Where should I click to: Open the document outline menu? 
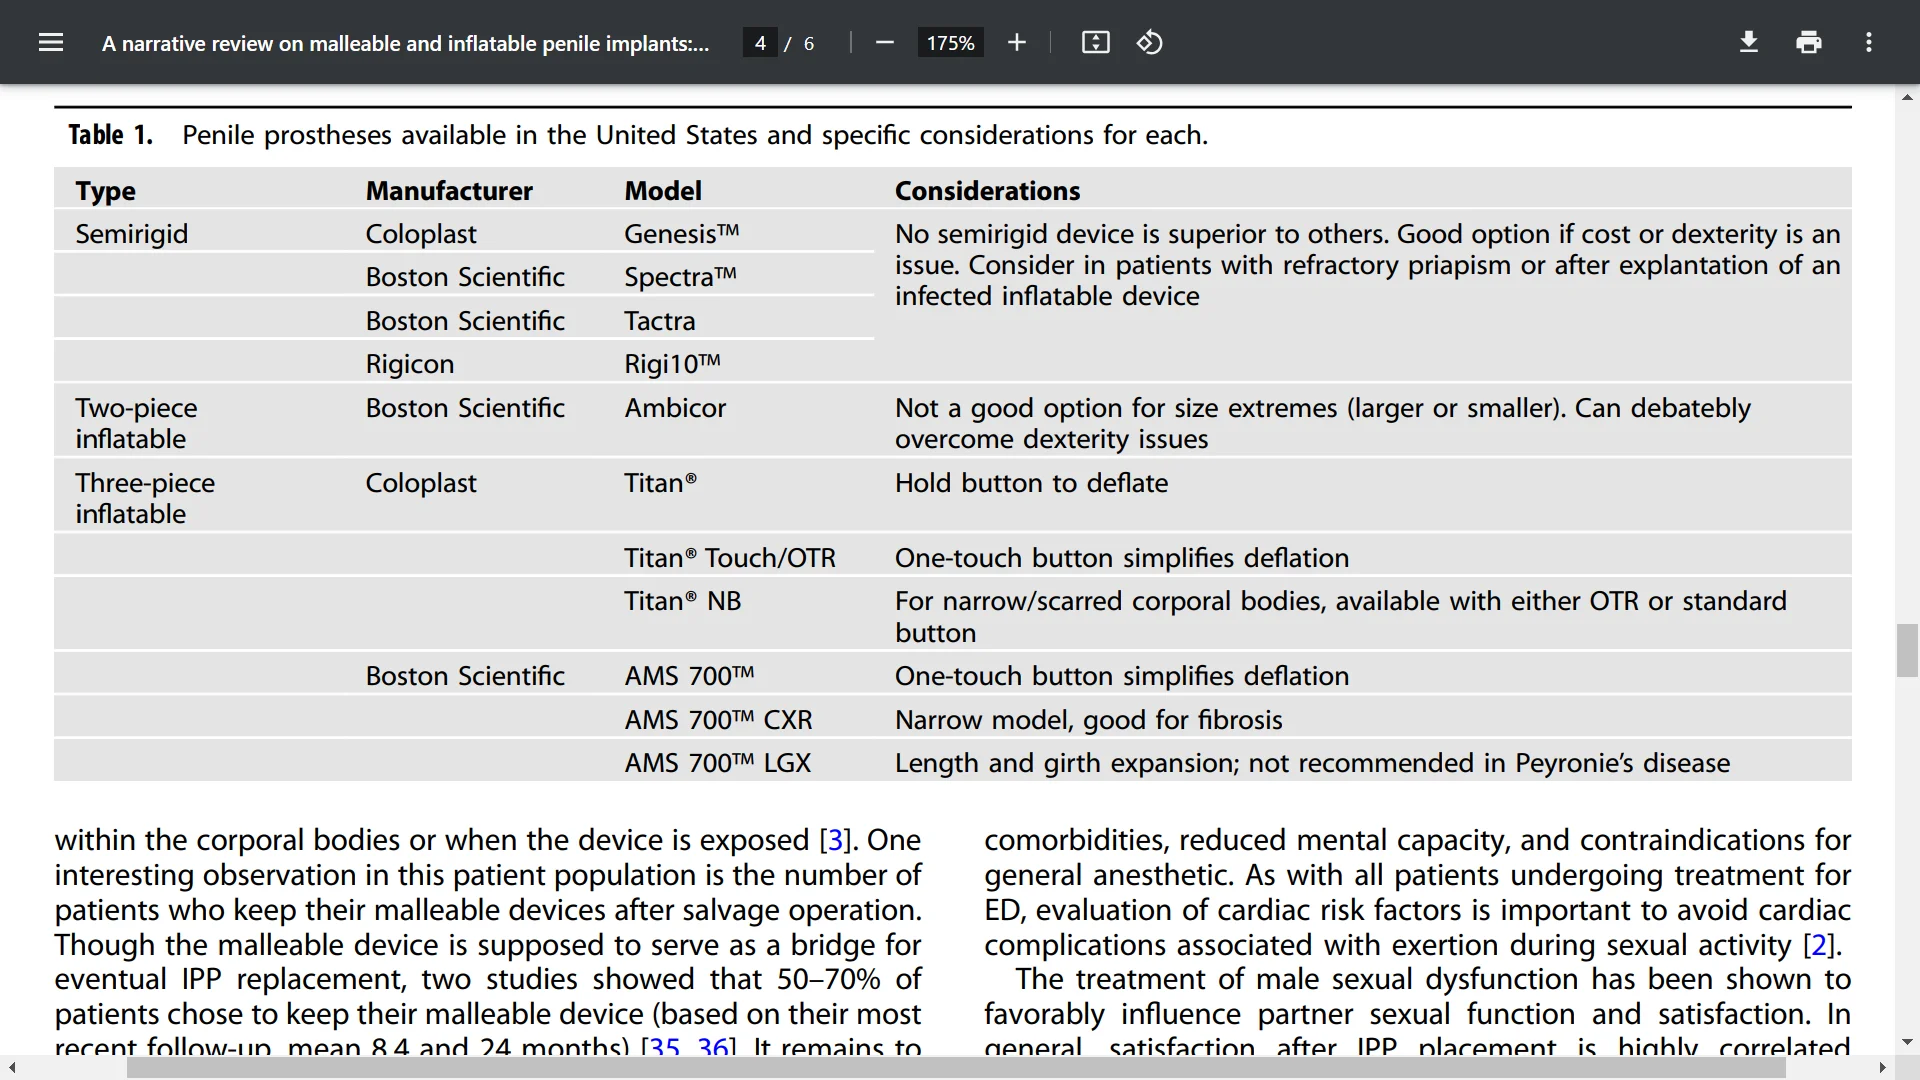50,42
